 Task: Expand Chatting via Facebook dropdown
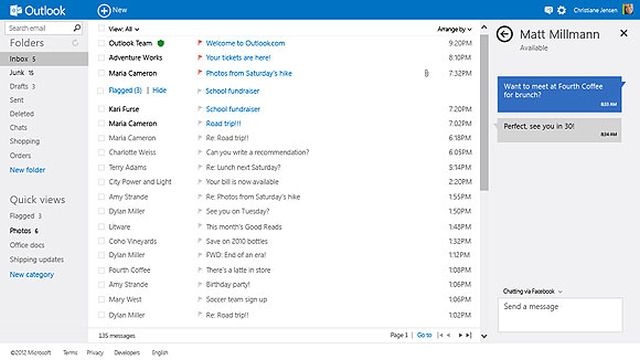pyautogui.click(x=533, y=291)
